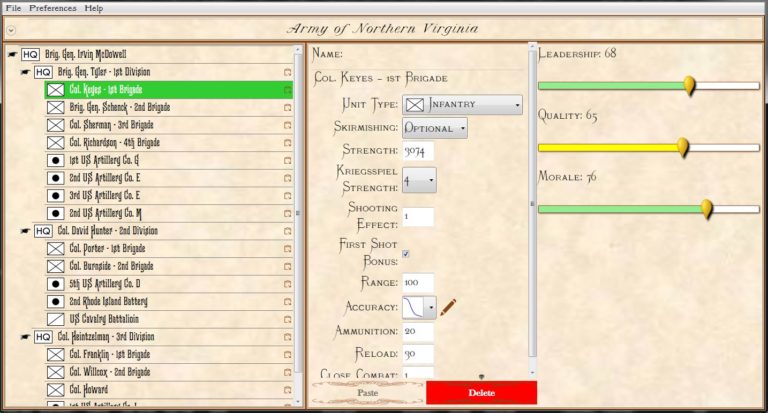
Task: Click the Morale slider handle
Action: tap(706, 209)
